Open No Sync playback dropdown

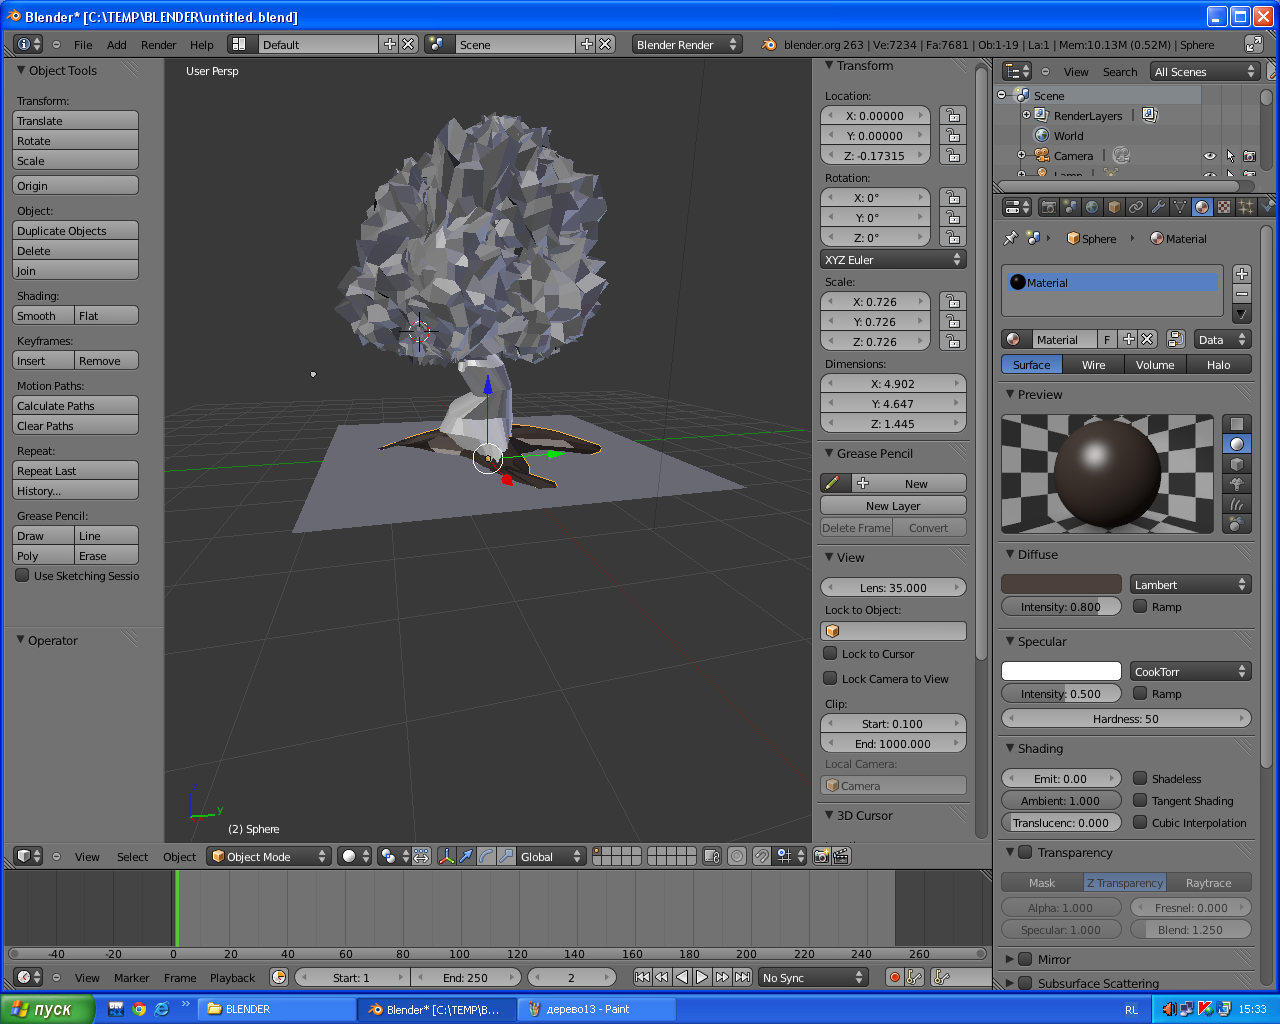tap(813, 977)
